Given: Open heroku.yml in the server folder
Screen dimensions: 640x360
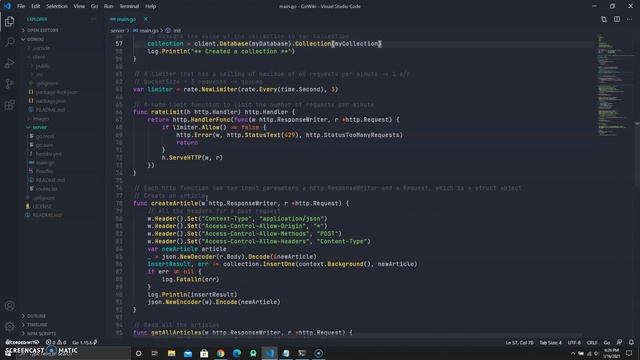Looking at the screenshot, I should pyautogui.click(x=49, y=154).
